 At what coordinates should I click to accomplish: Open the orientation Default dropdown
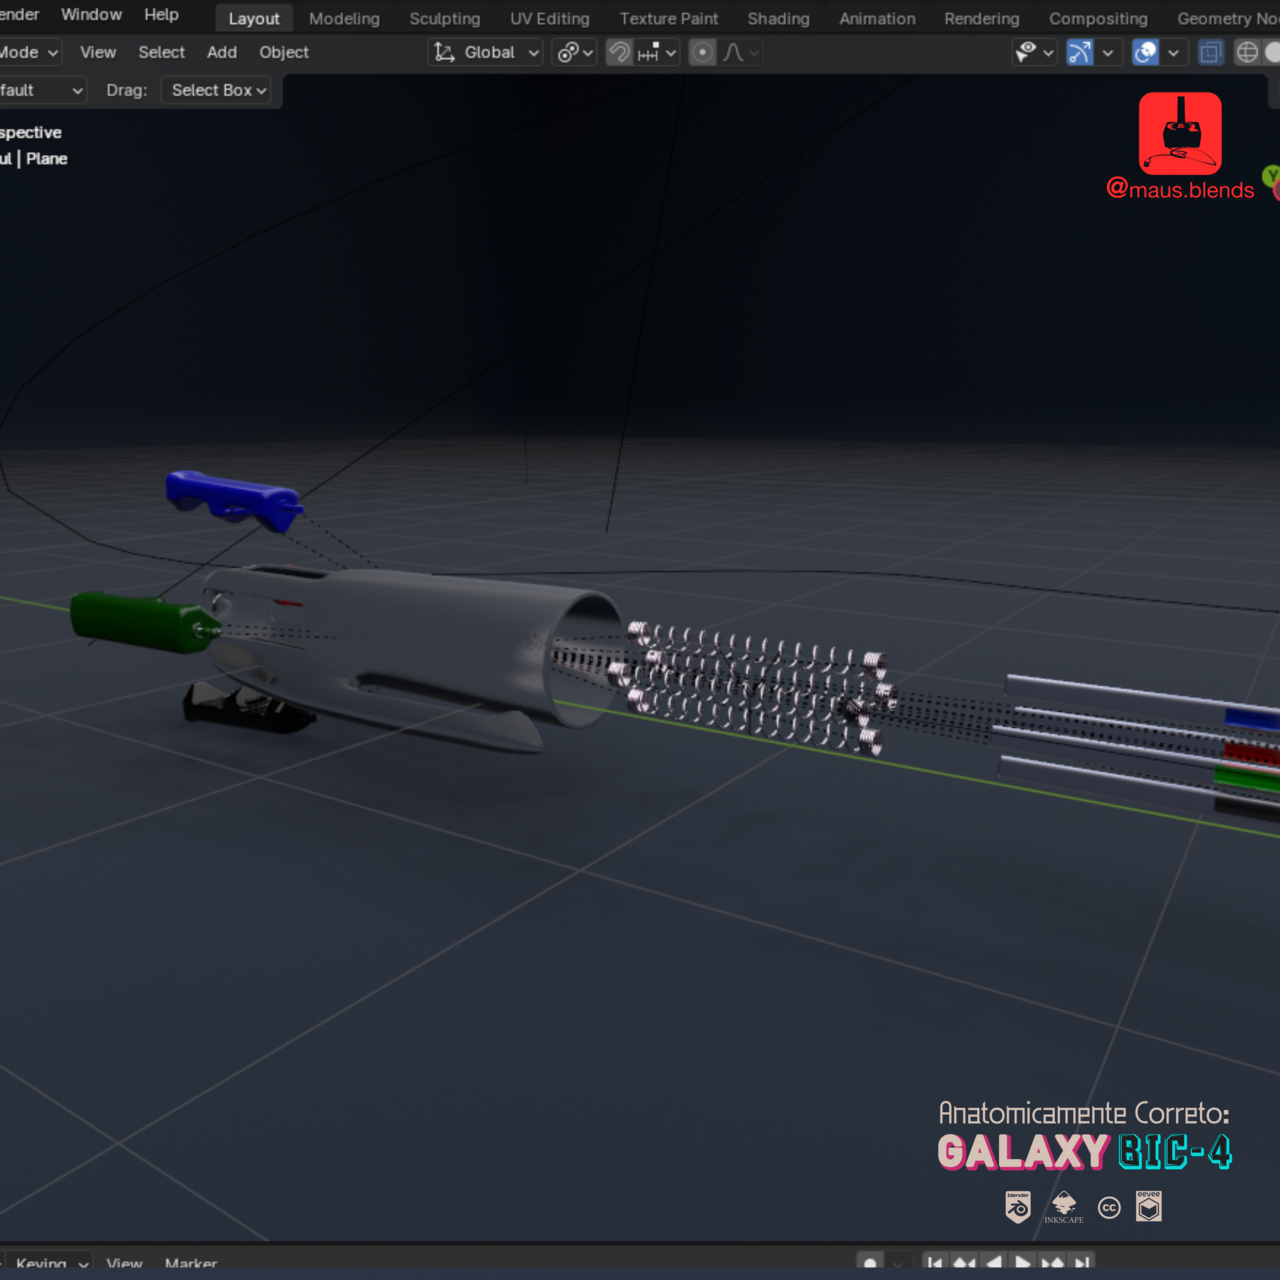click(x=43, y=90)
